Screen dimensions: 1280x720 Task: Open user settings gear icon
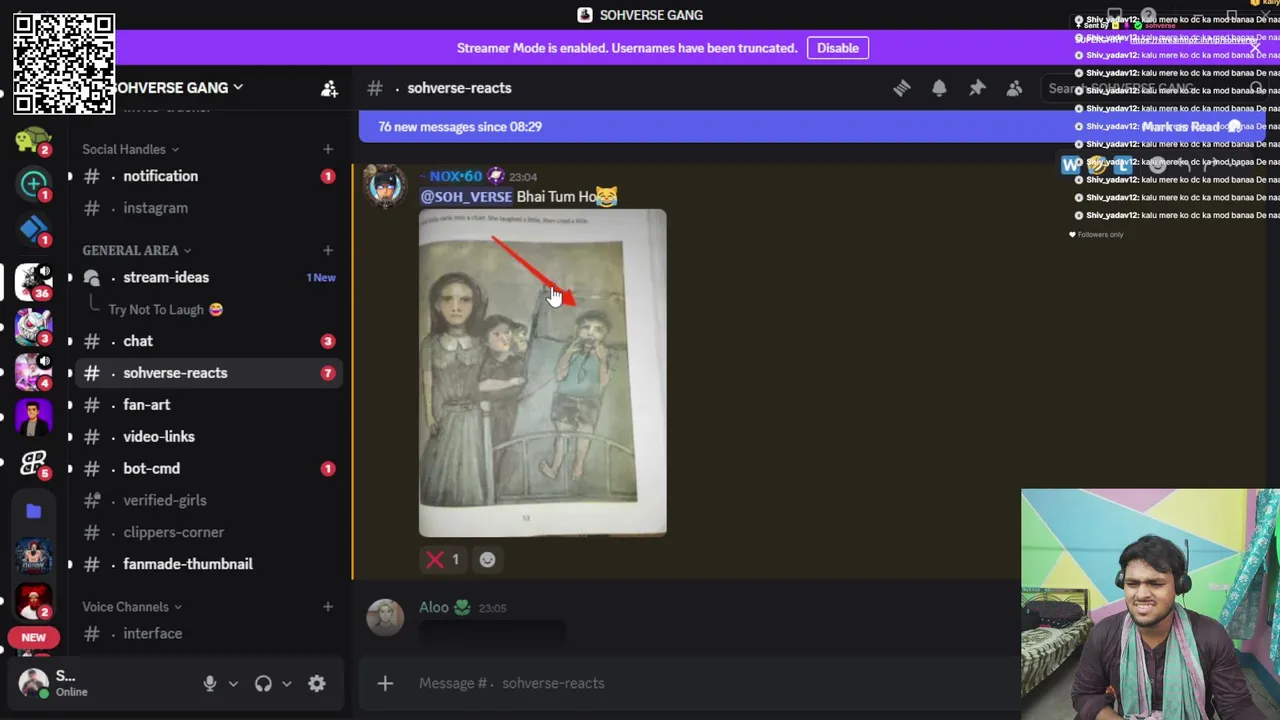click(x=317, y=684)
